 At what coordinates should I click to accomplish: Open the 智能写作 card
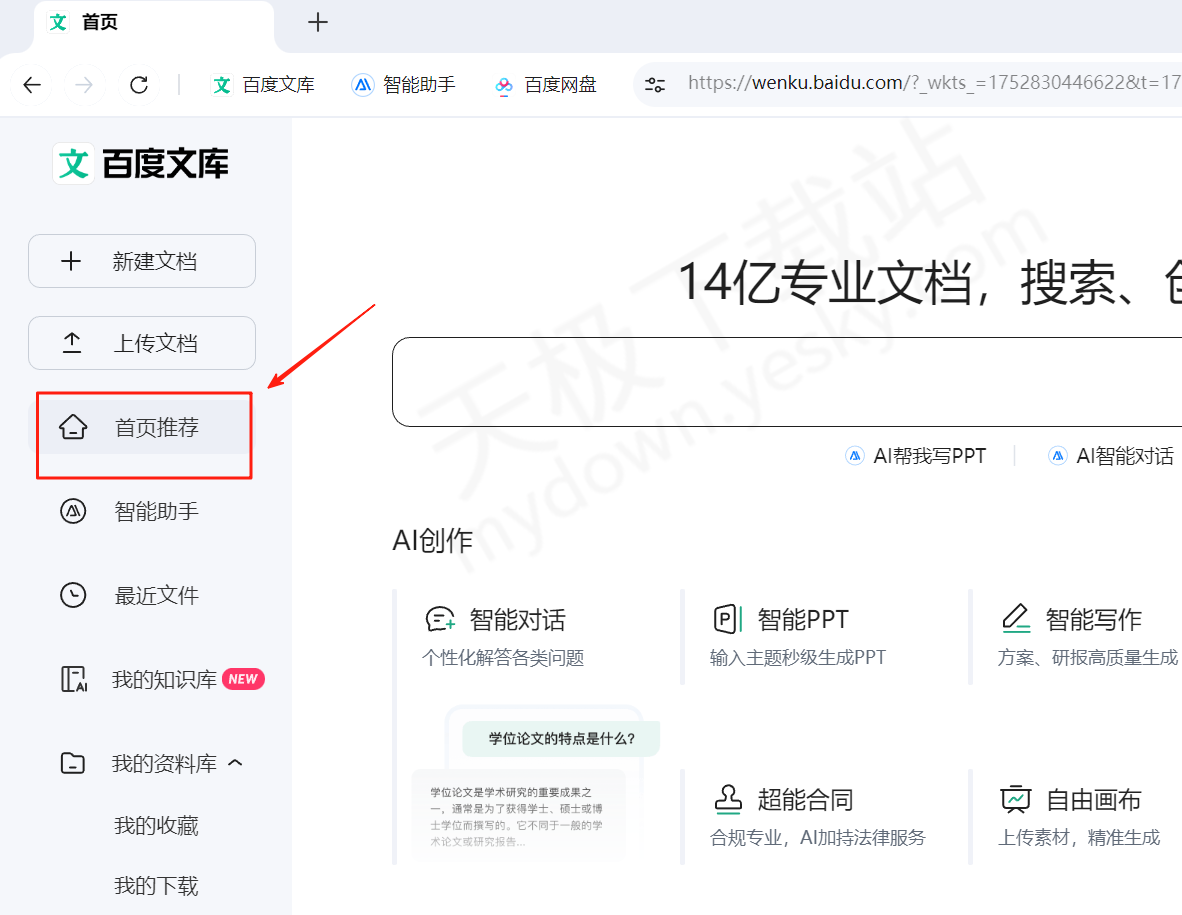1076,638
